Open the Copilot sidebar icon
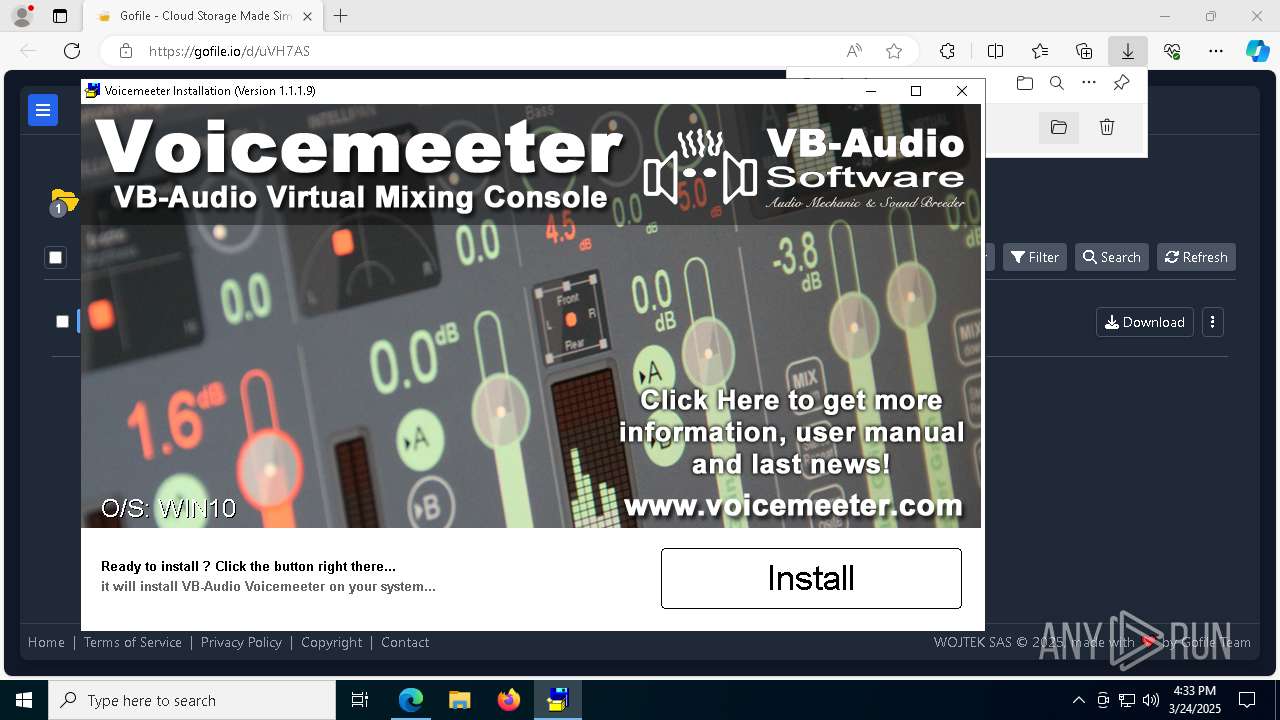 coord(1257,51)
